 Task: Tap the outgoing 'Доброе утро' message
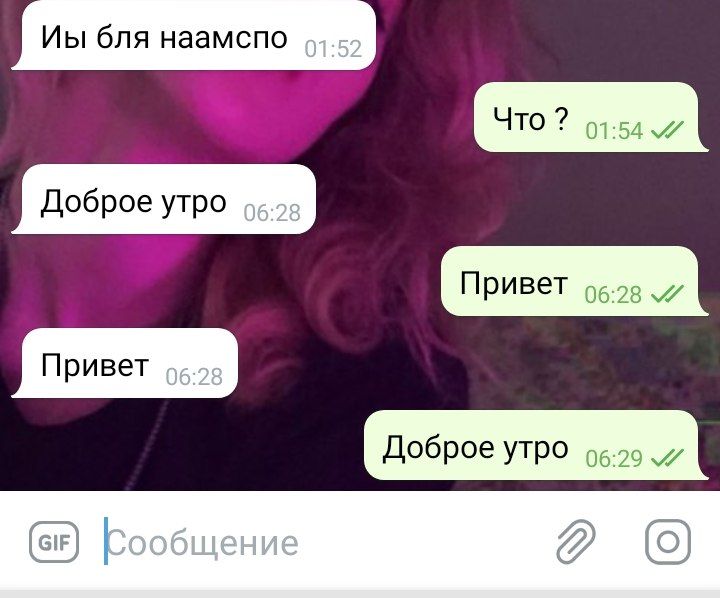[536, 445]
